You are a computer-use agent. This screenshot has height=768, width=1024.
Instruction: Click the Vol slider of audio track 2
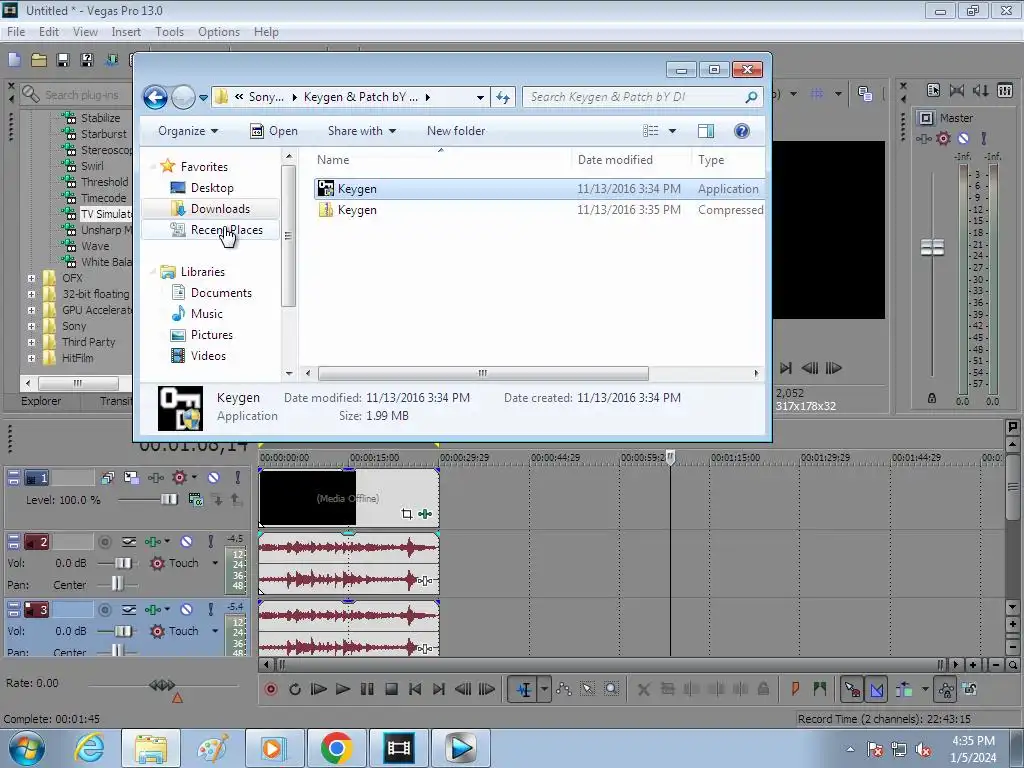(123, 563)
